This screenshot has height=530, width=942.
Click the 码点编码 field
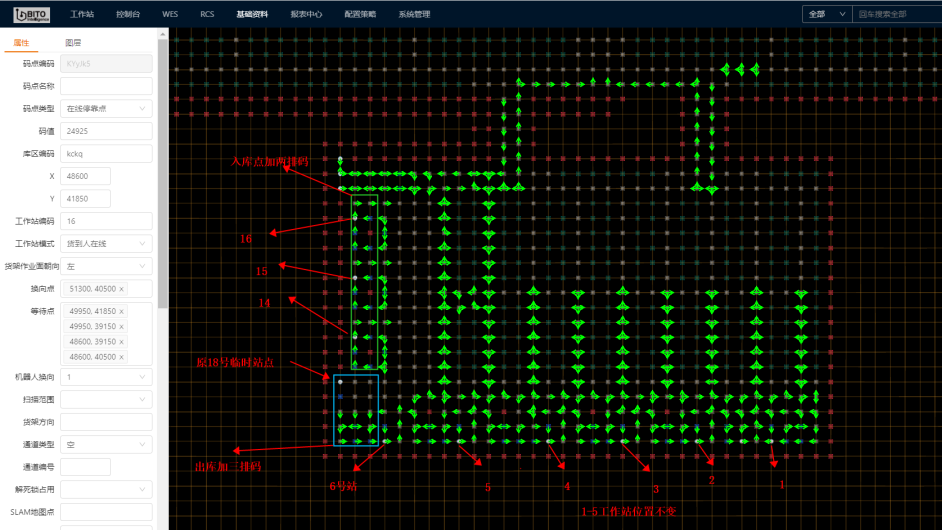pyautogui.click(x=106, y=64)
